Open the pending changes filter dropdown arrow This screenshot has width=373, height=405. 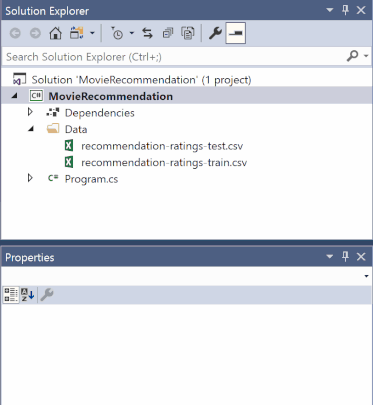click(132, 33)
